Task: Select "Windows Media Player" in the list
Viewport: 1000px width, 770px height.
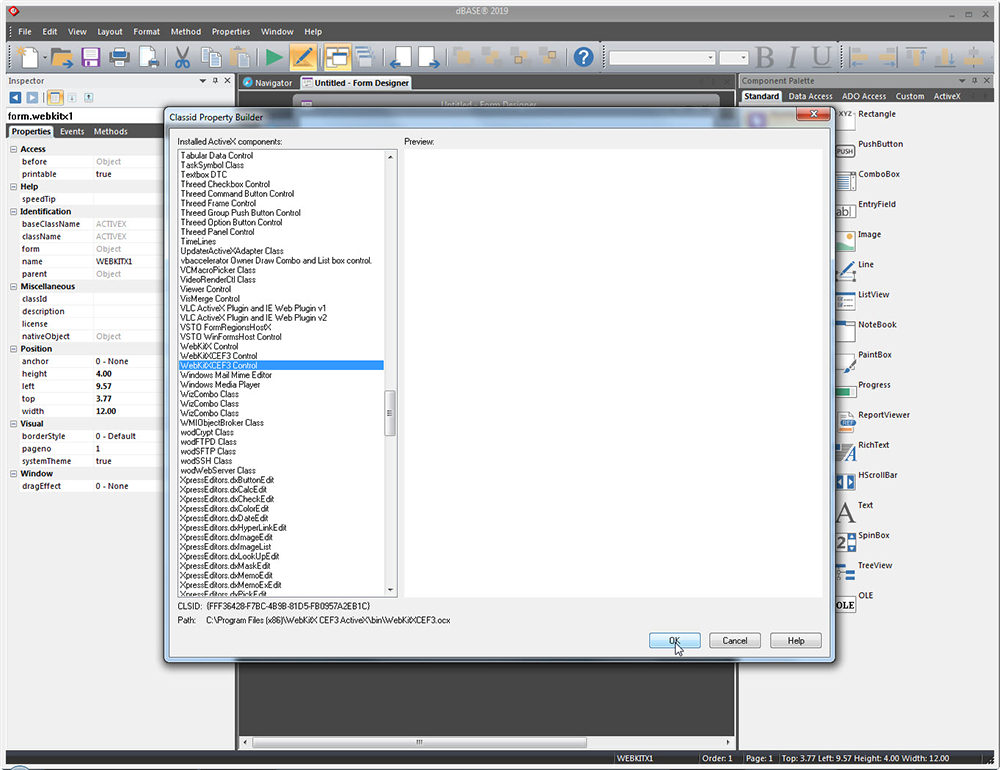Action: coord(220,385)
